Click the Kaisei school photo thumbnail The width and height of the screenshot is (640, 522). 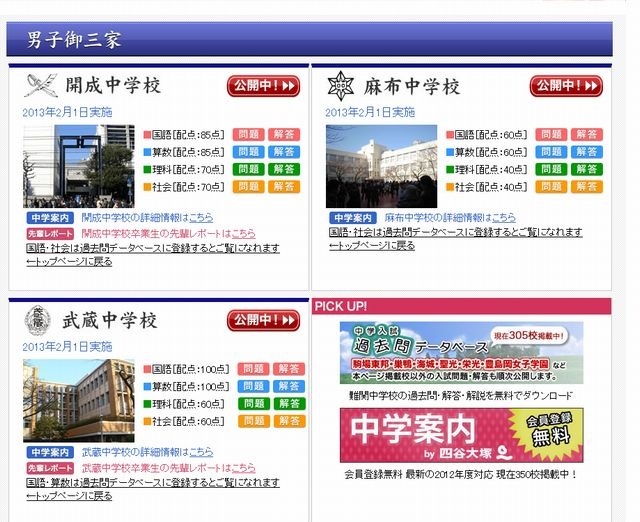point(79,166)
